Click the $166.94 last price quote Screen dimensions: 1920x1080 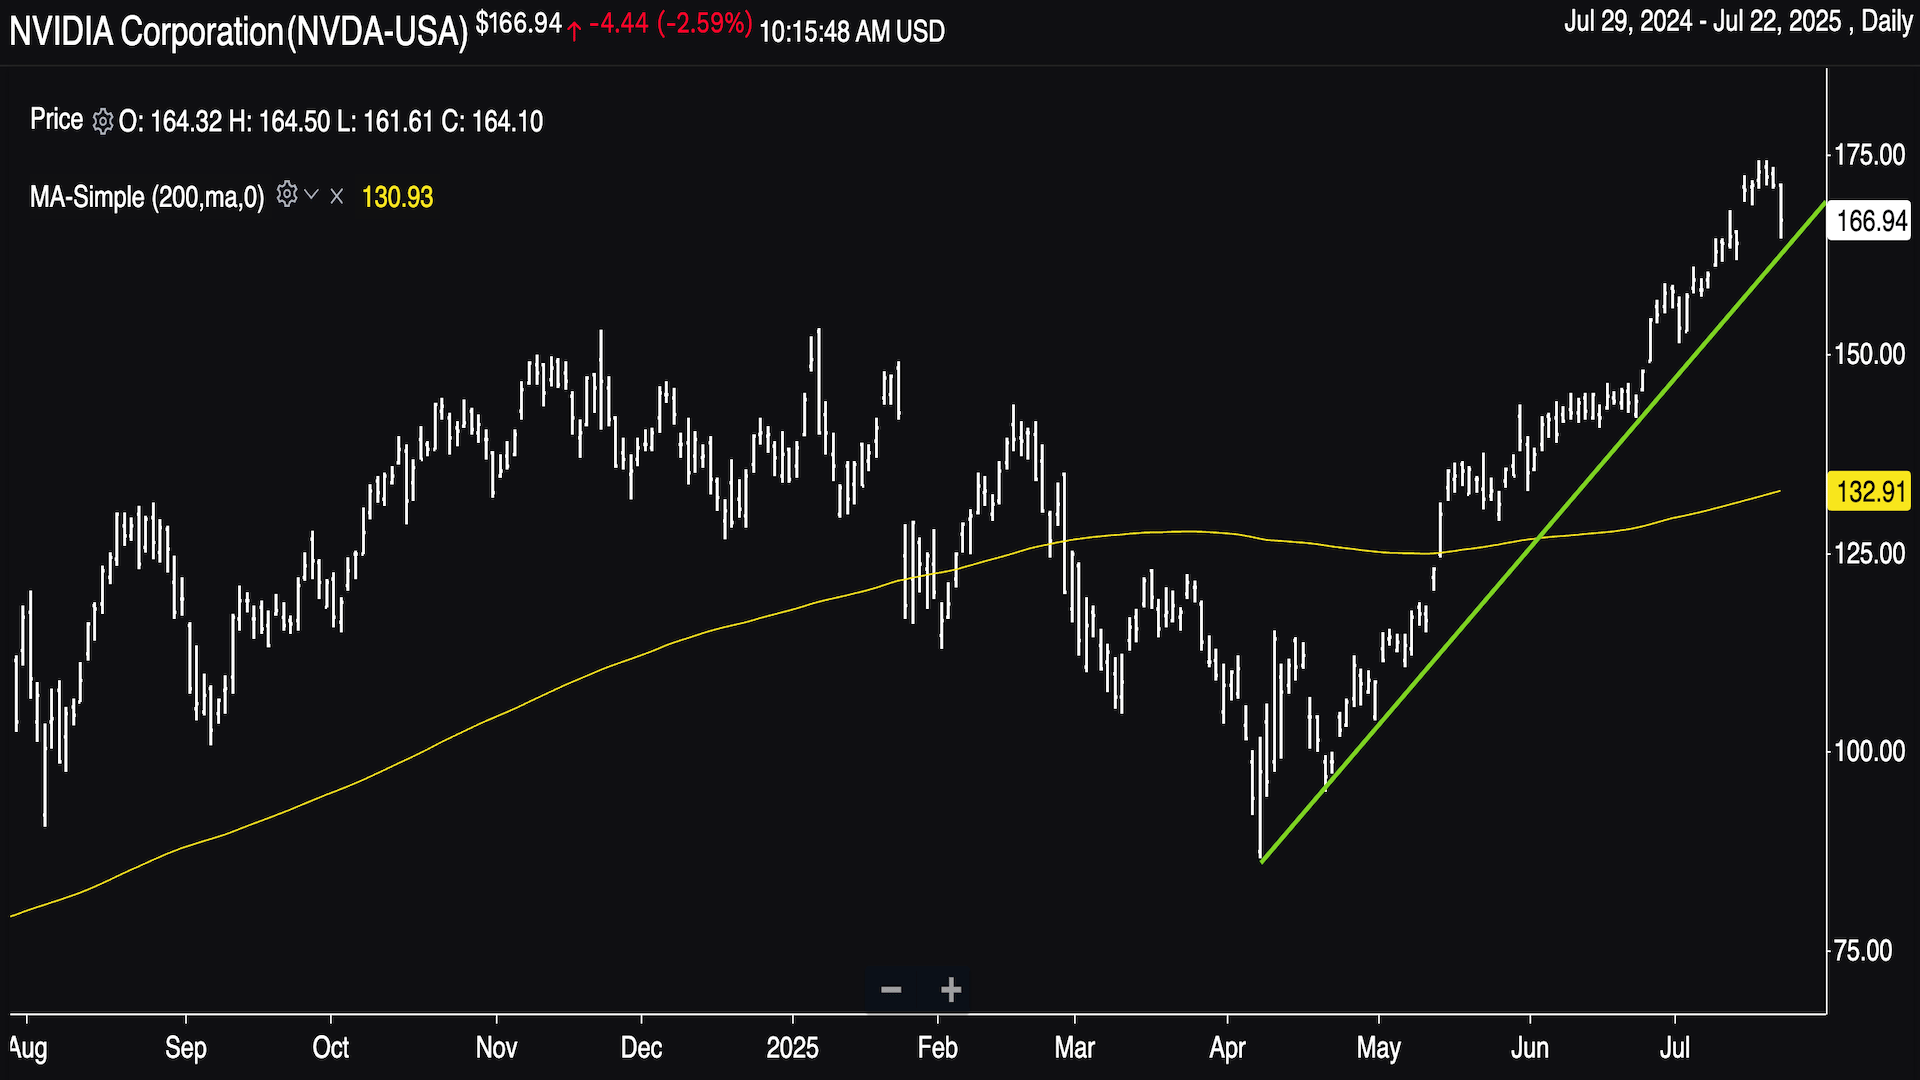tap(518, 24)
